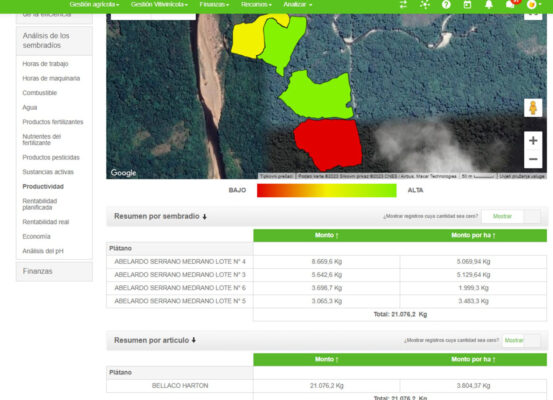Image resolution: width=553 pixels, height=400 pixels.
Task: Open Economía report in sidebar
Action: tap(36, 236)
